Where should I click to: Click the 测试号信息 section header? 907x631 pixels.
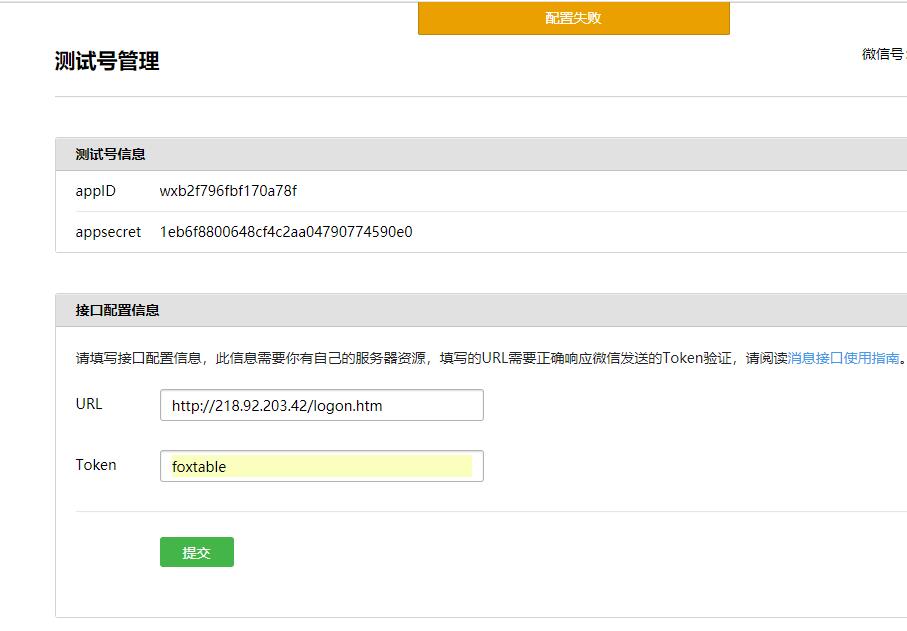coord(110,154)
